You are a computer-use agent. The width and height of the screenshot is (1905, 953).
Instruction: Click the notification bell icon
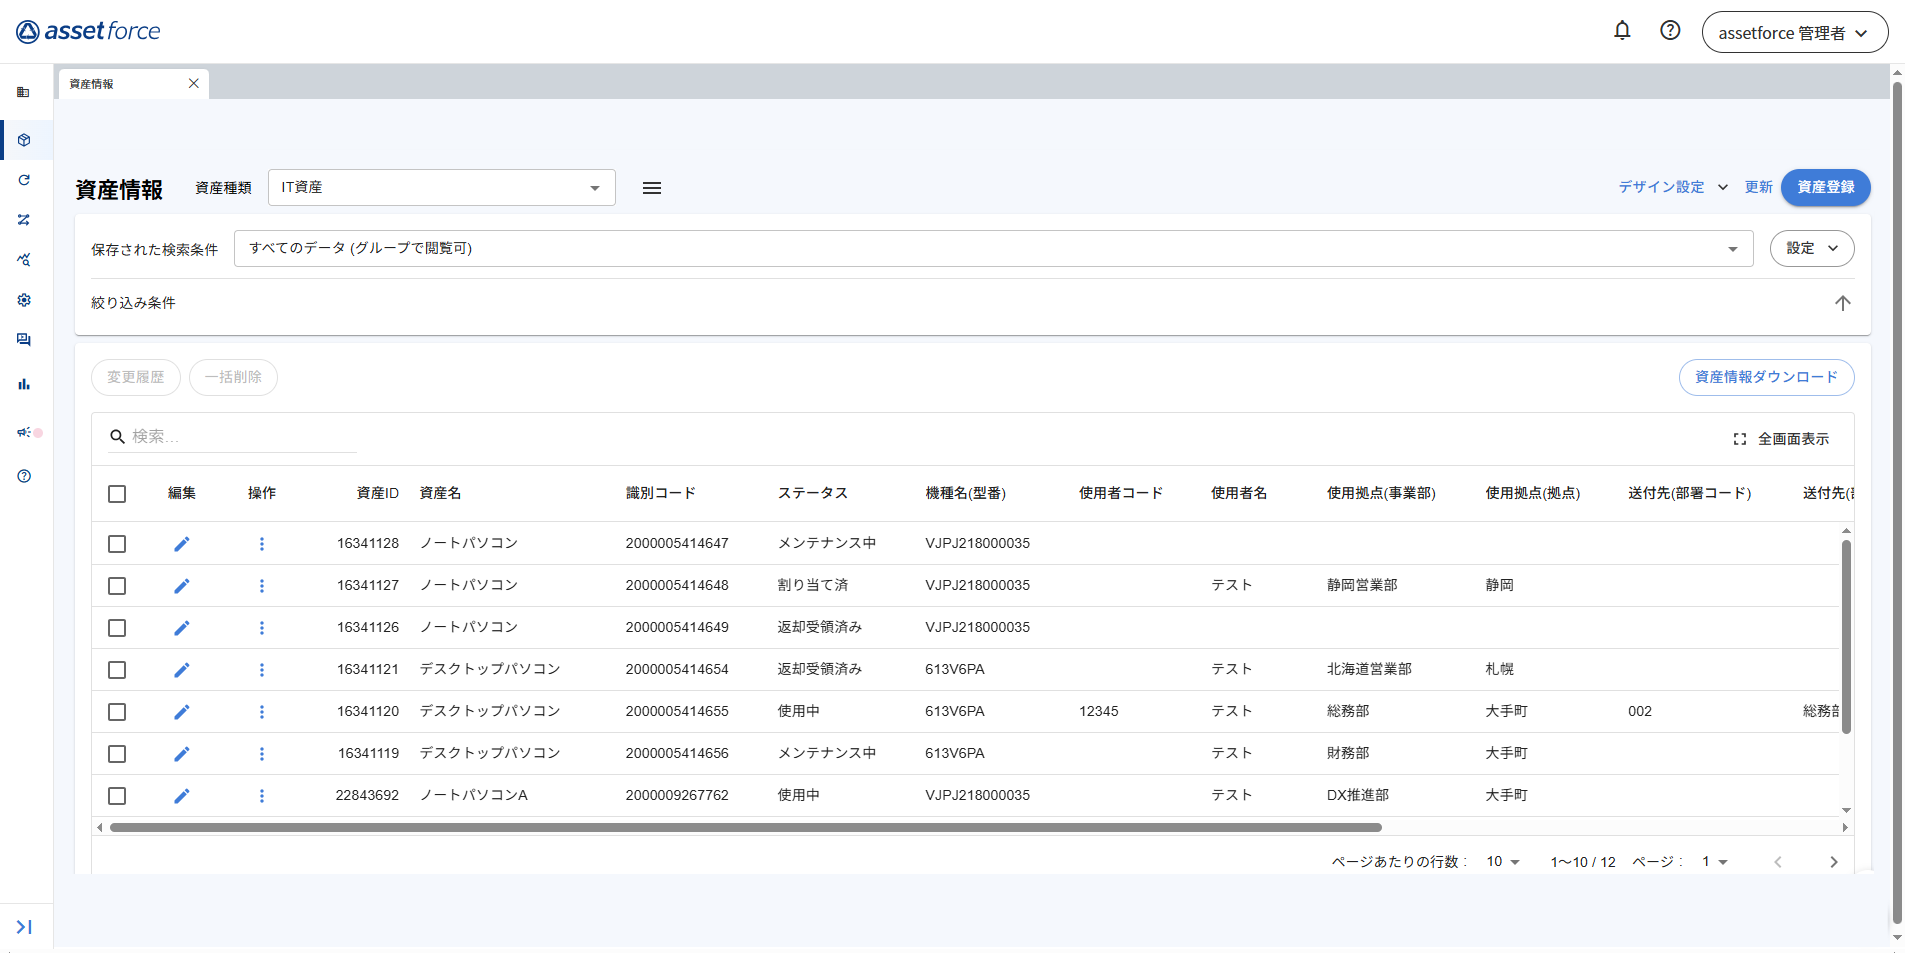[1622, 31]
